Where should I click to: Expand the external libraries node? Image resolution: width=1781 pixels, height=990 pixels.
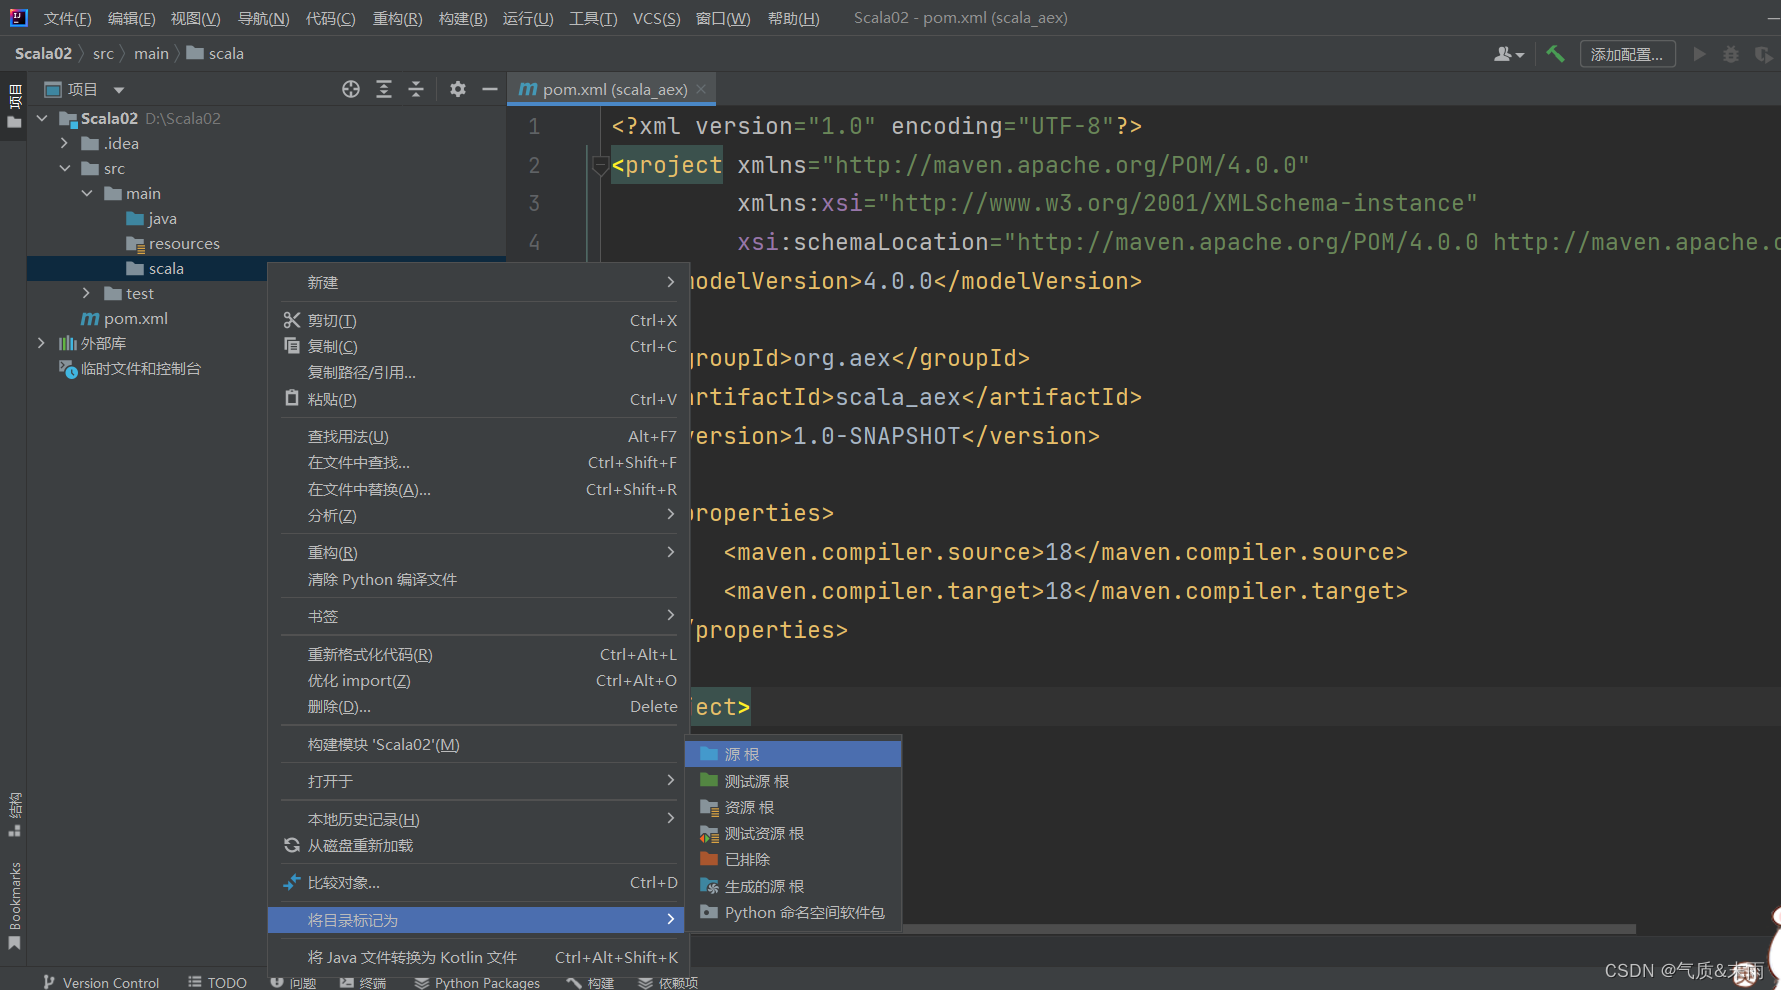41,343
